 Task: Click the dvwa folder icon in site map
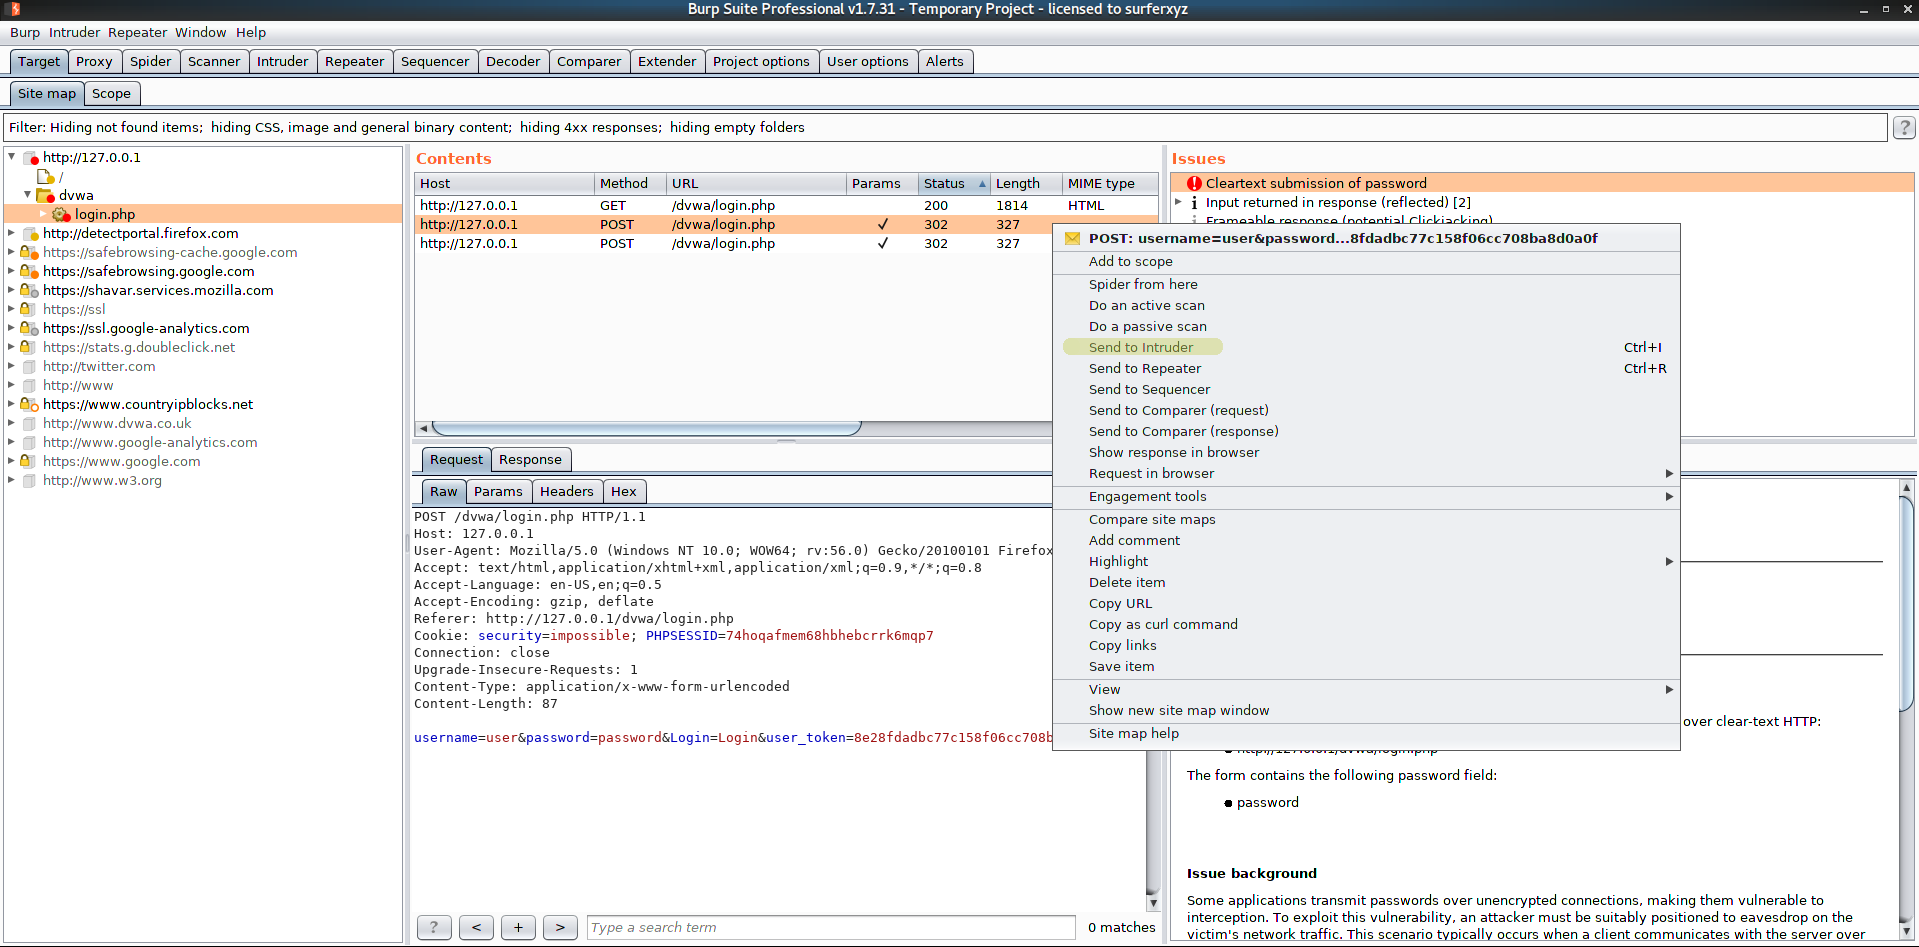pos(45,195)
